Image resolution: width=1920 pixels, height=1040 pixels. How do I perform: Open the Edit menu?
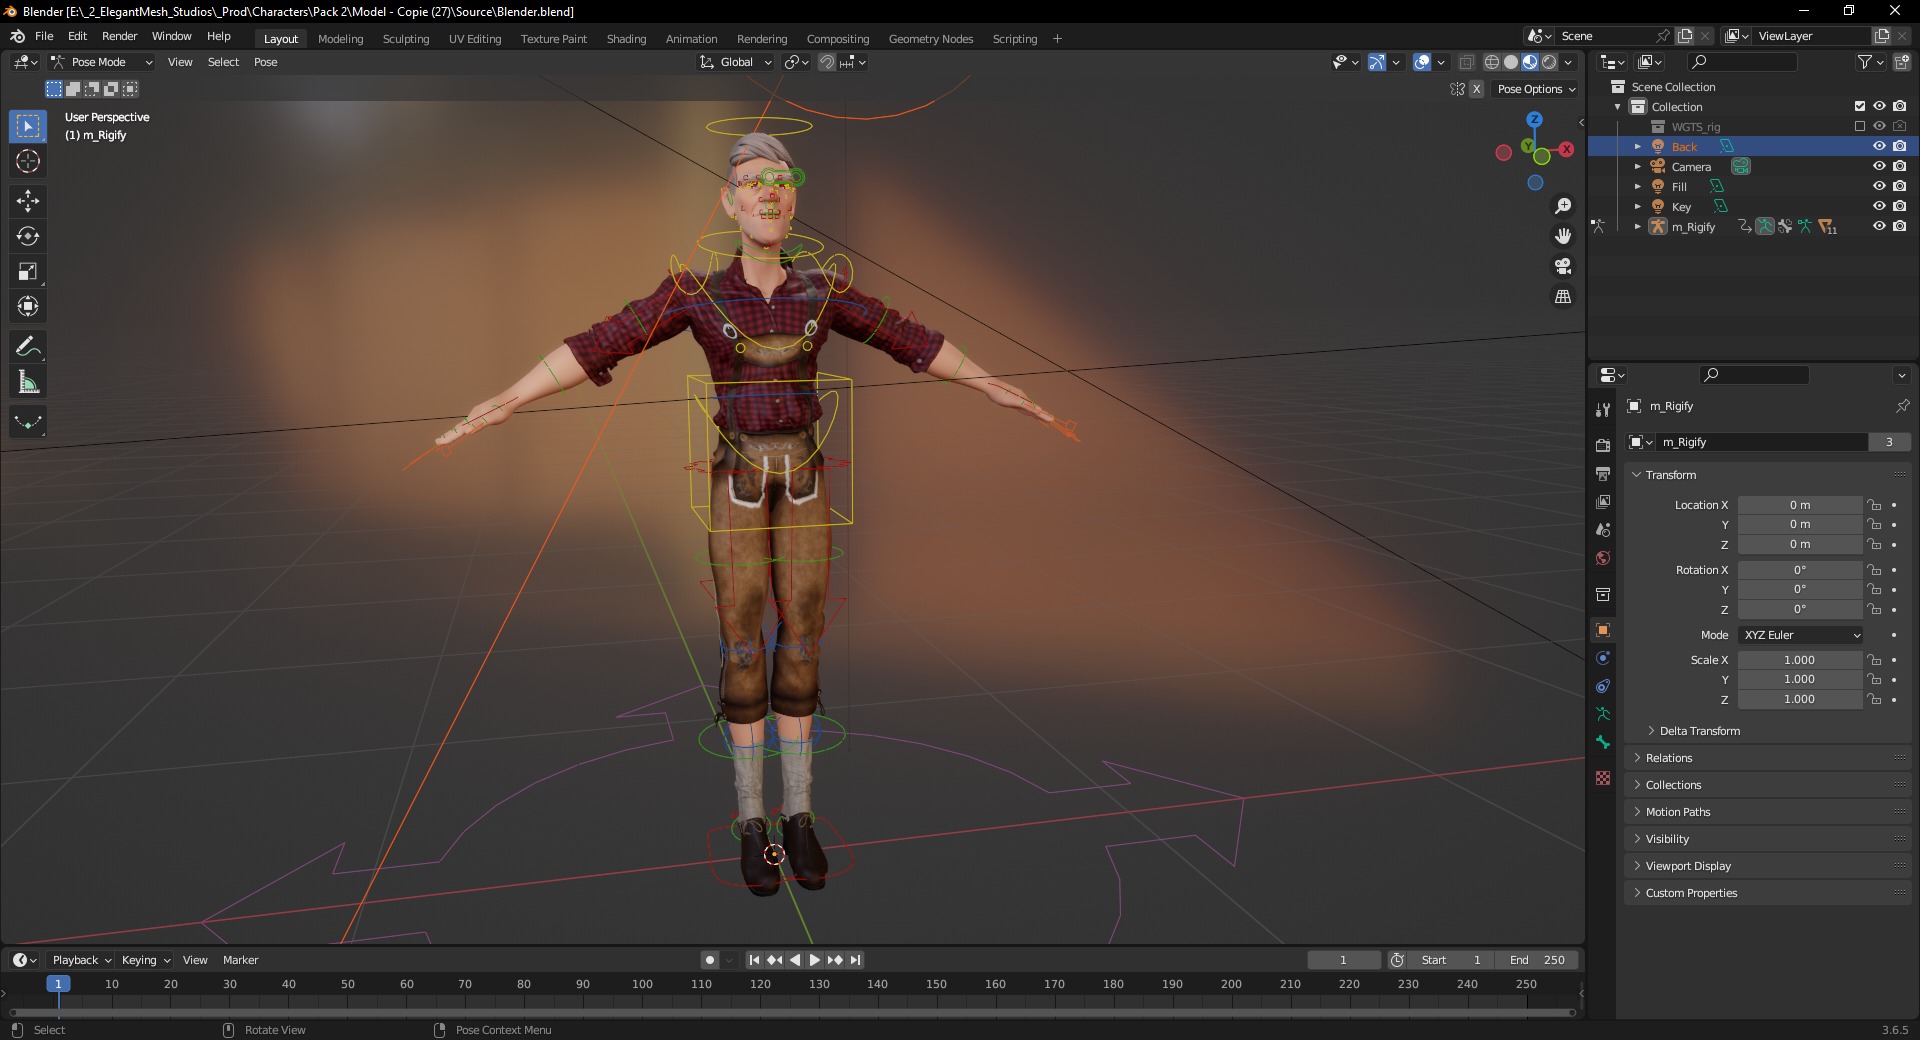[77, 36]
